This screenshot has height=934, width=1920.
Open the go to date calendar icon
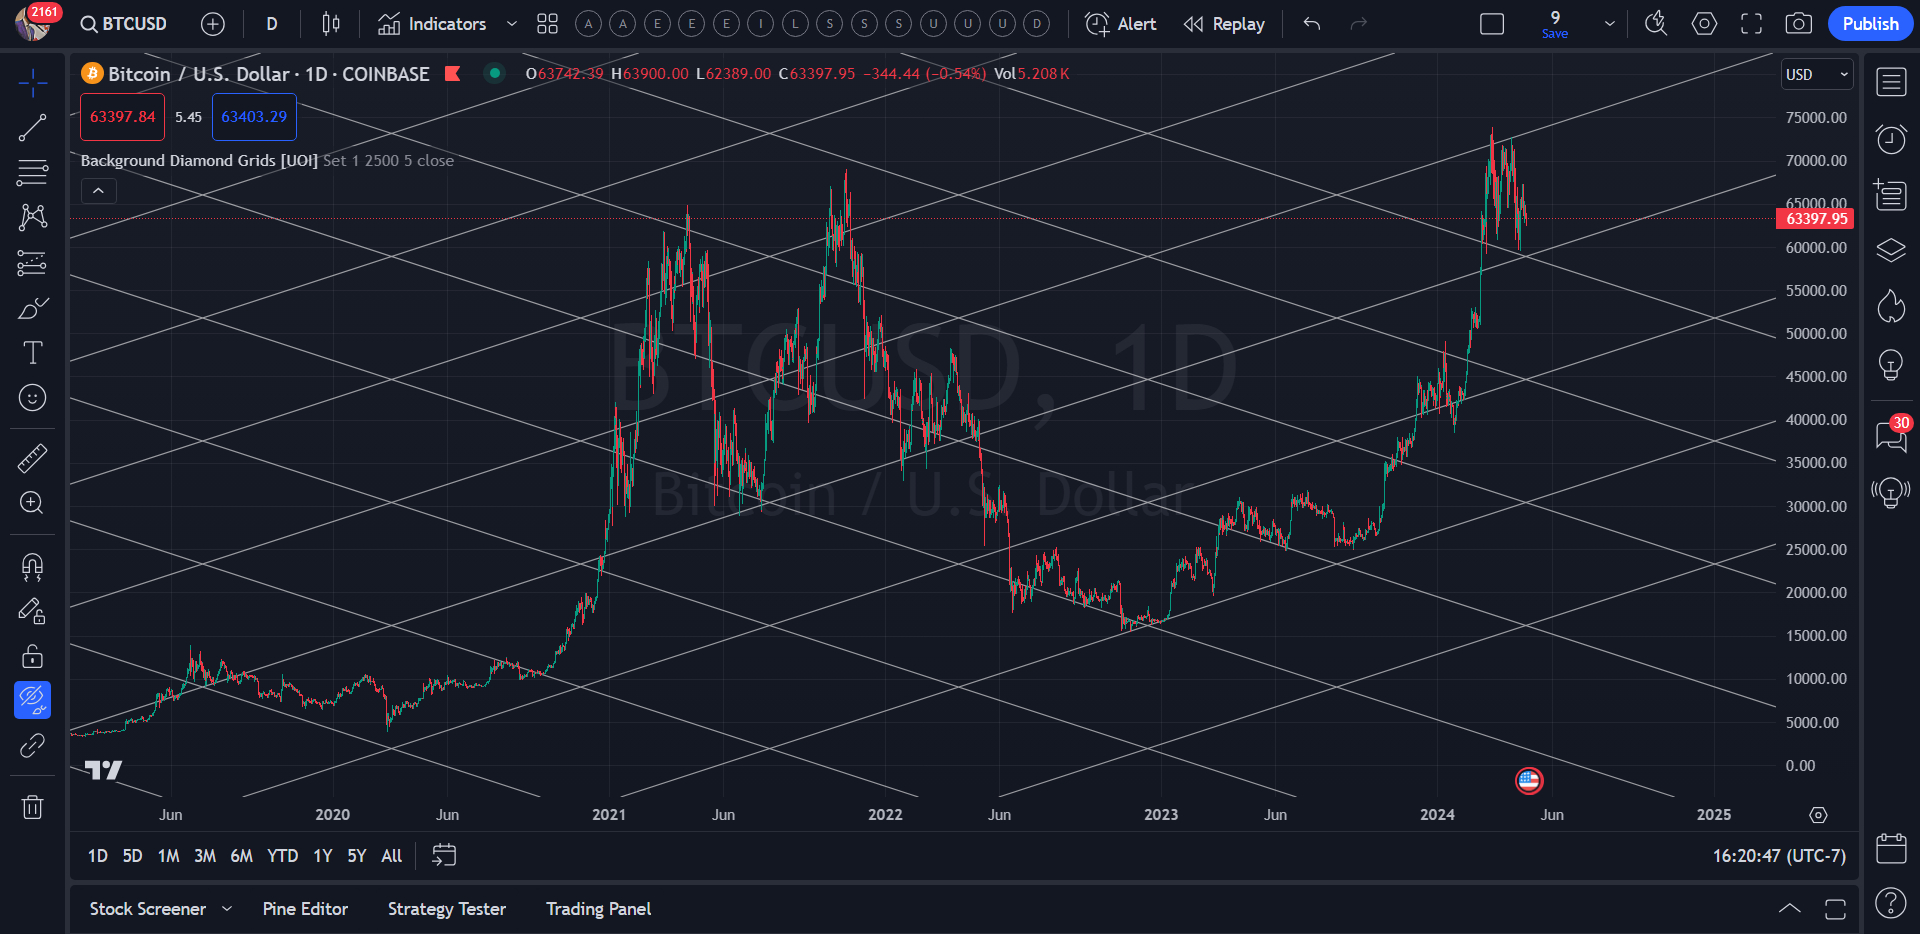(x=444, y=855)
